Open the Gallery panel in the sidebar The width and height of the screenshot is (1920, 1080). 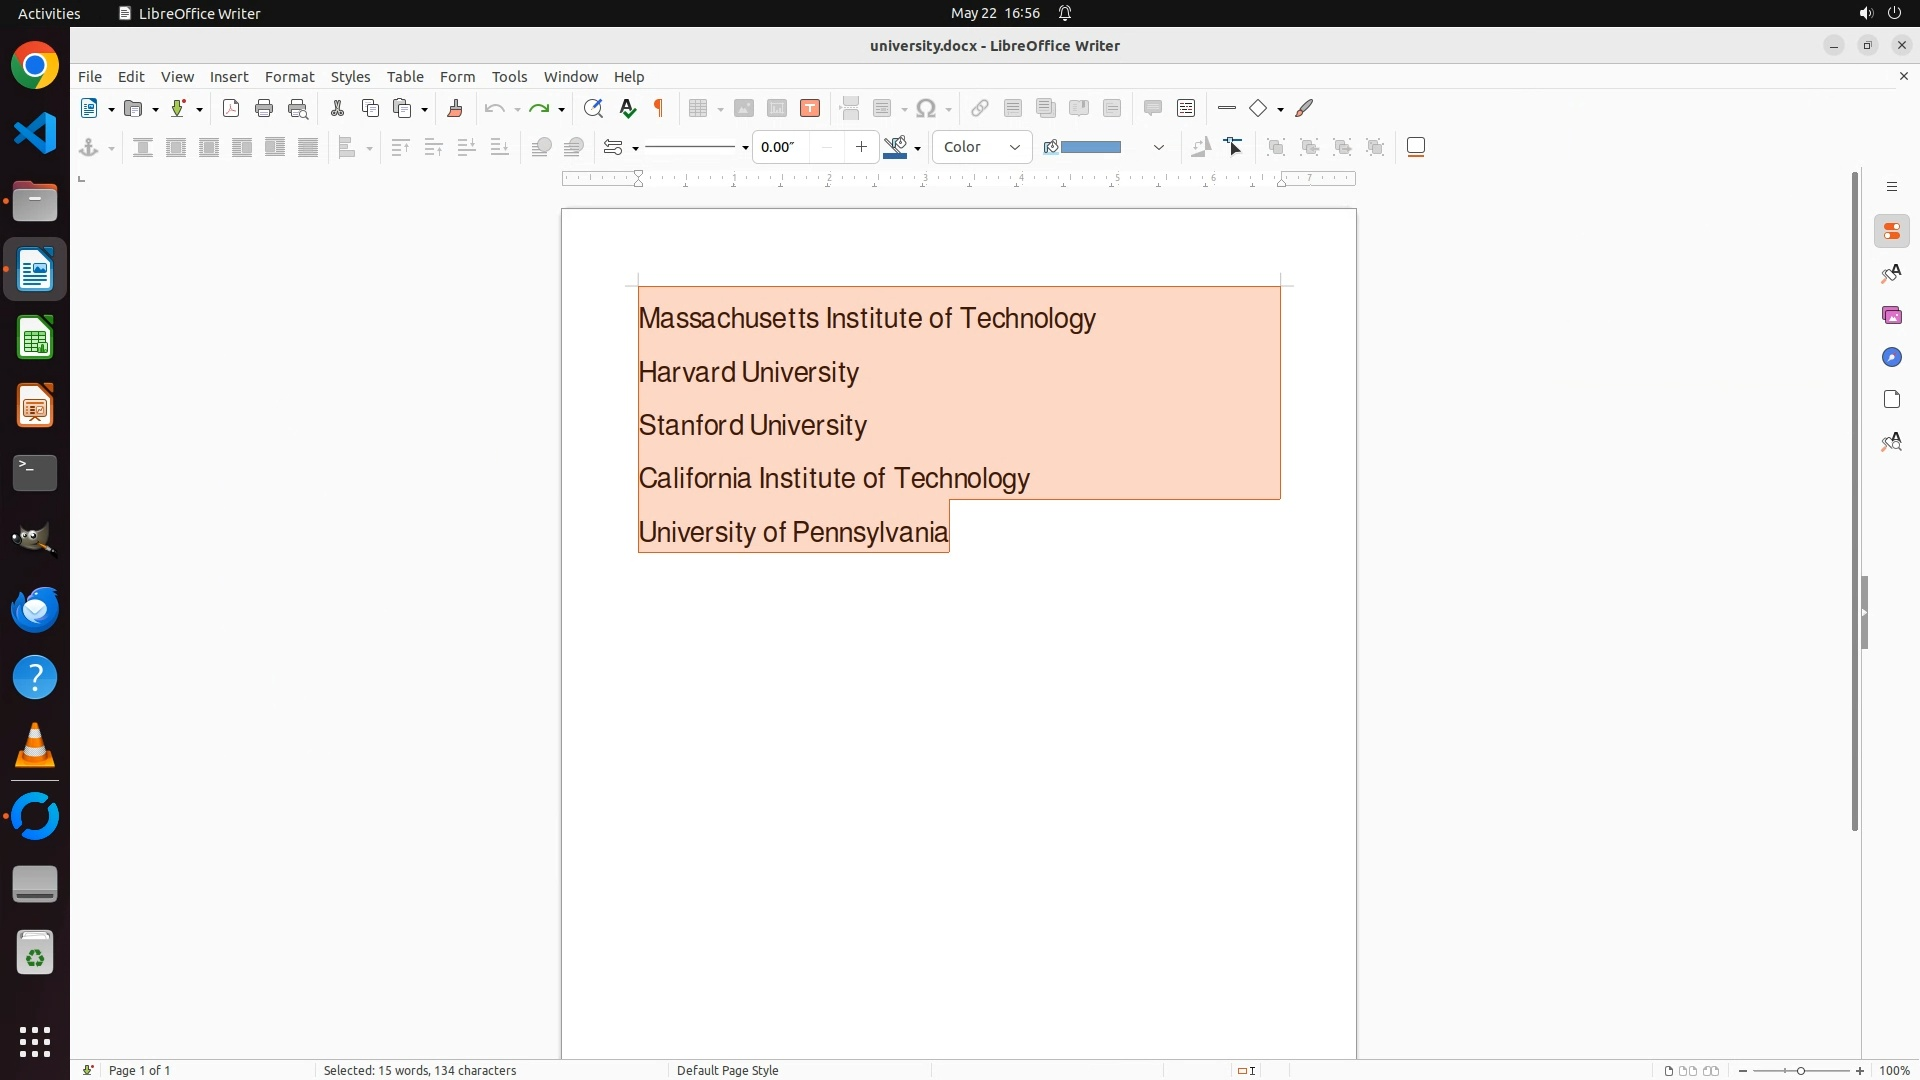(x=1891, y=316)
